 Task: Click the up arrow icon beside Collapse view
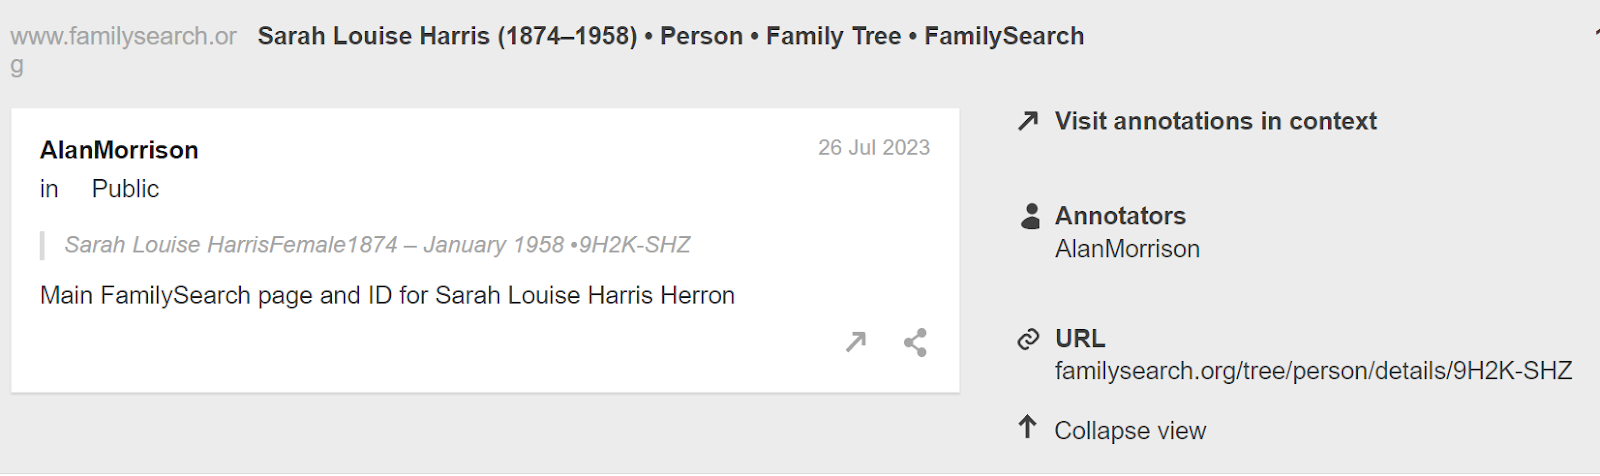pos(1027,428)
